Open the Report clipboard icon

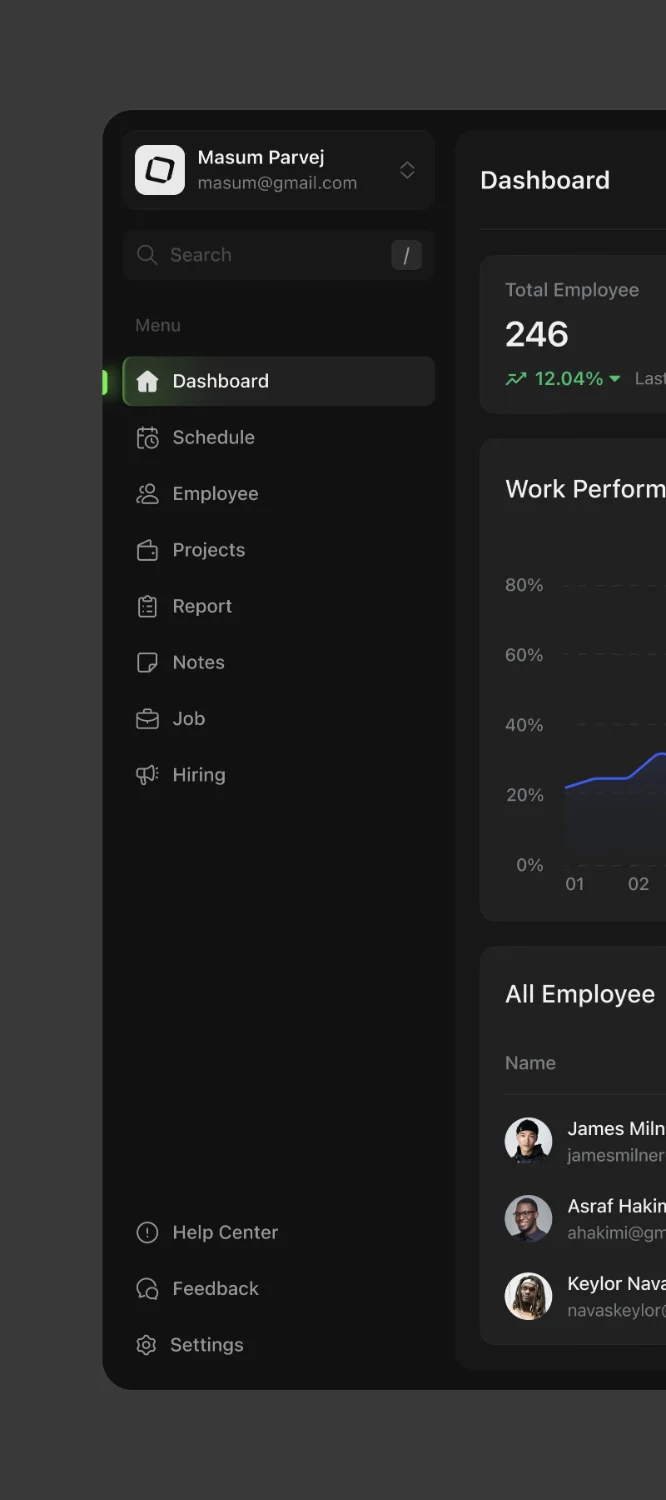[x=147, y=606]
